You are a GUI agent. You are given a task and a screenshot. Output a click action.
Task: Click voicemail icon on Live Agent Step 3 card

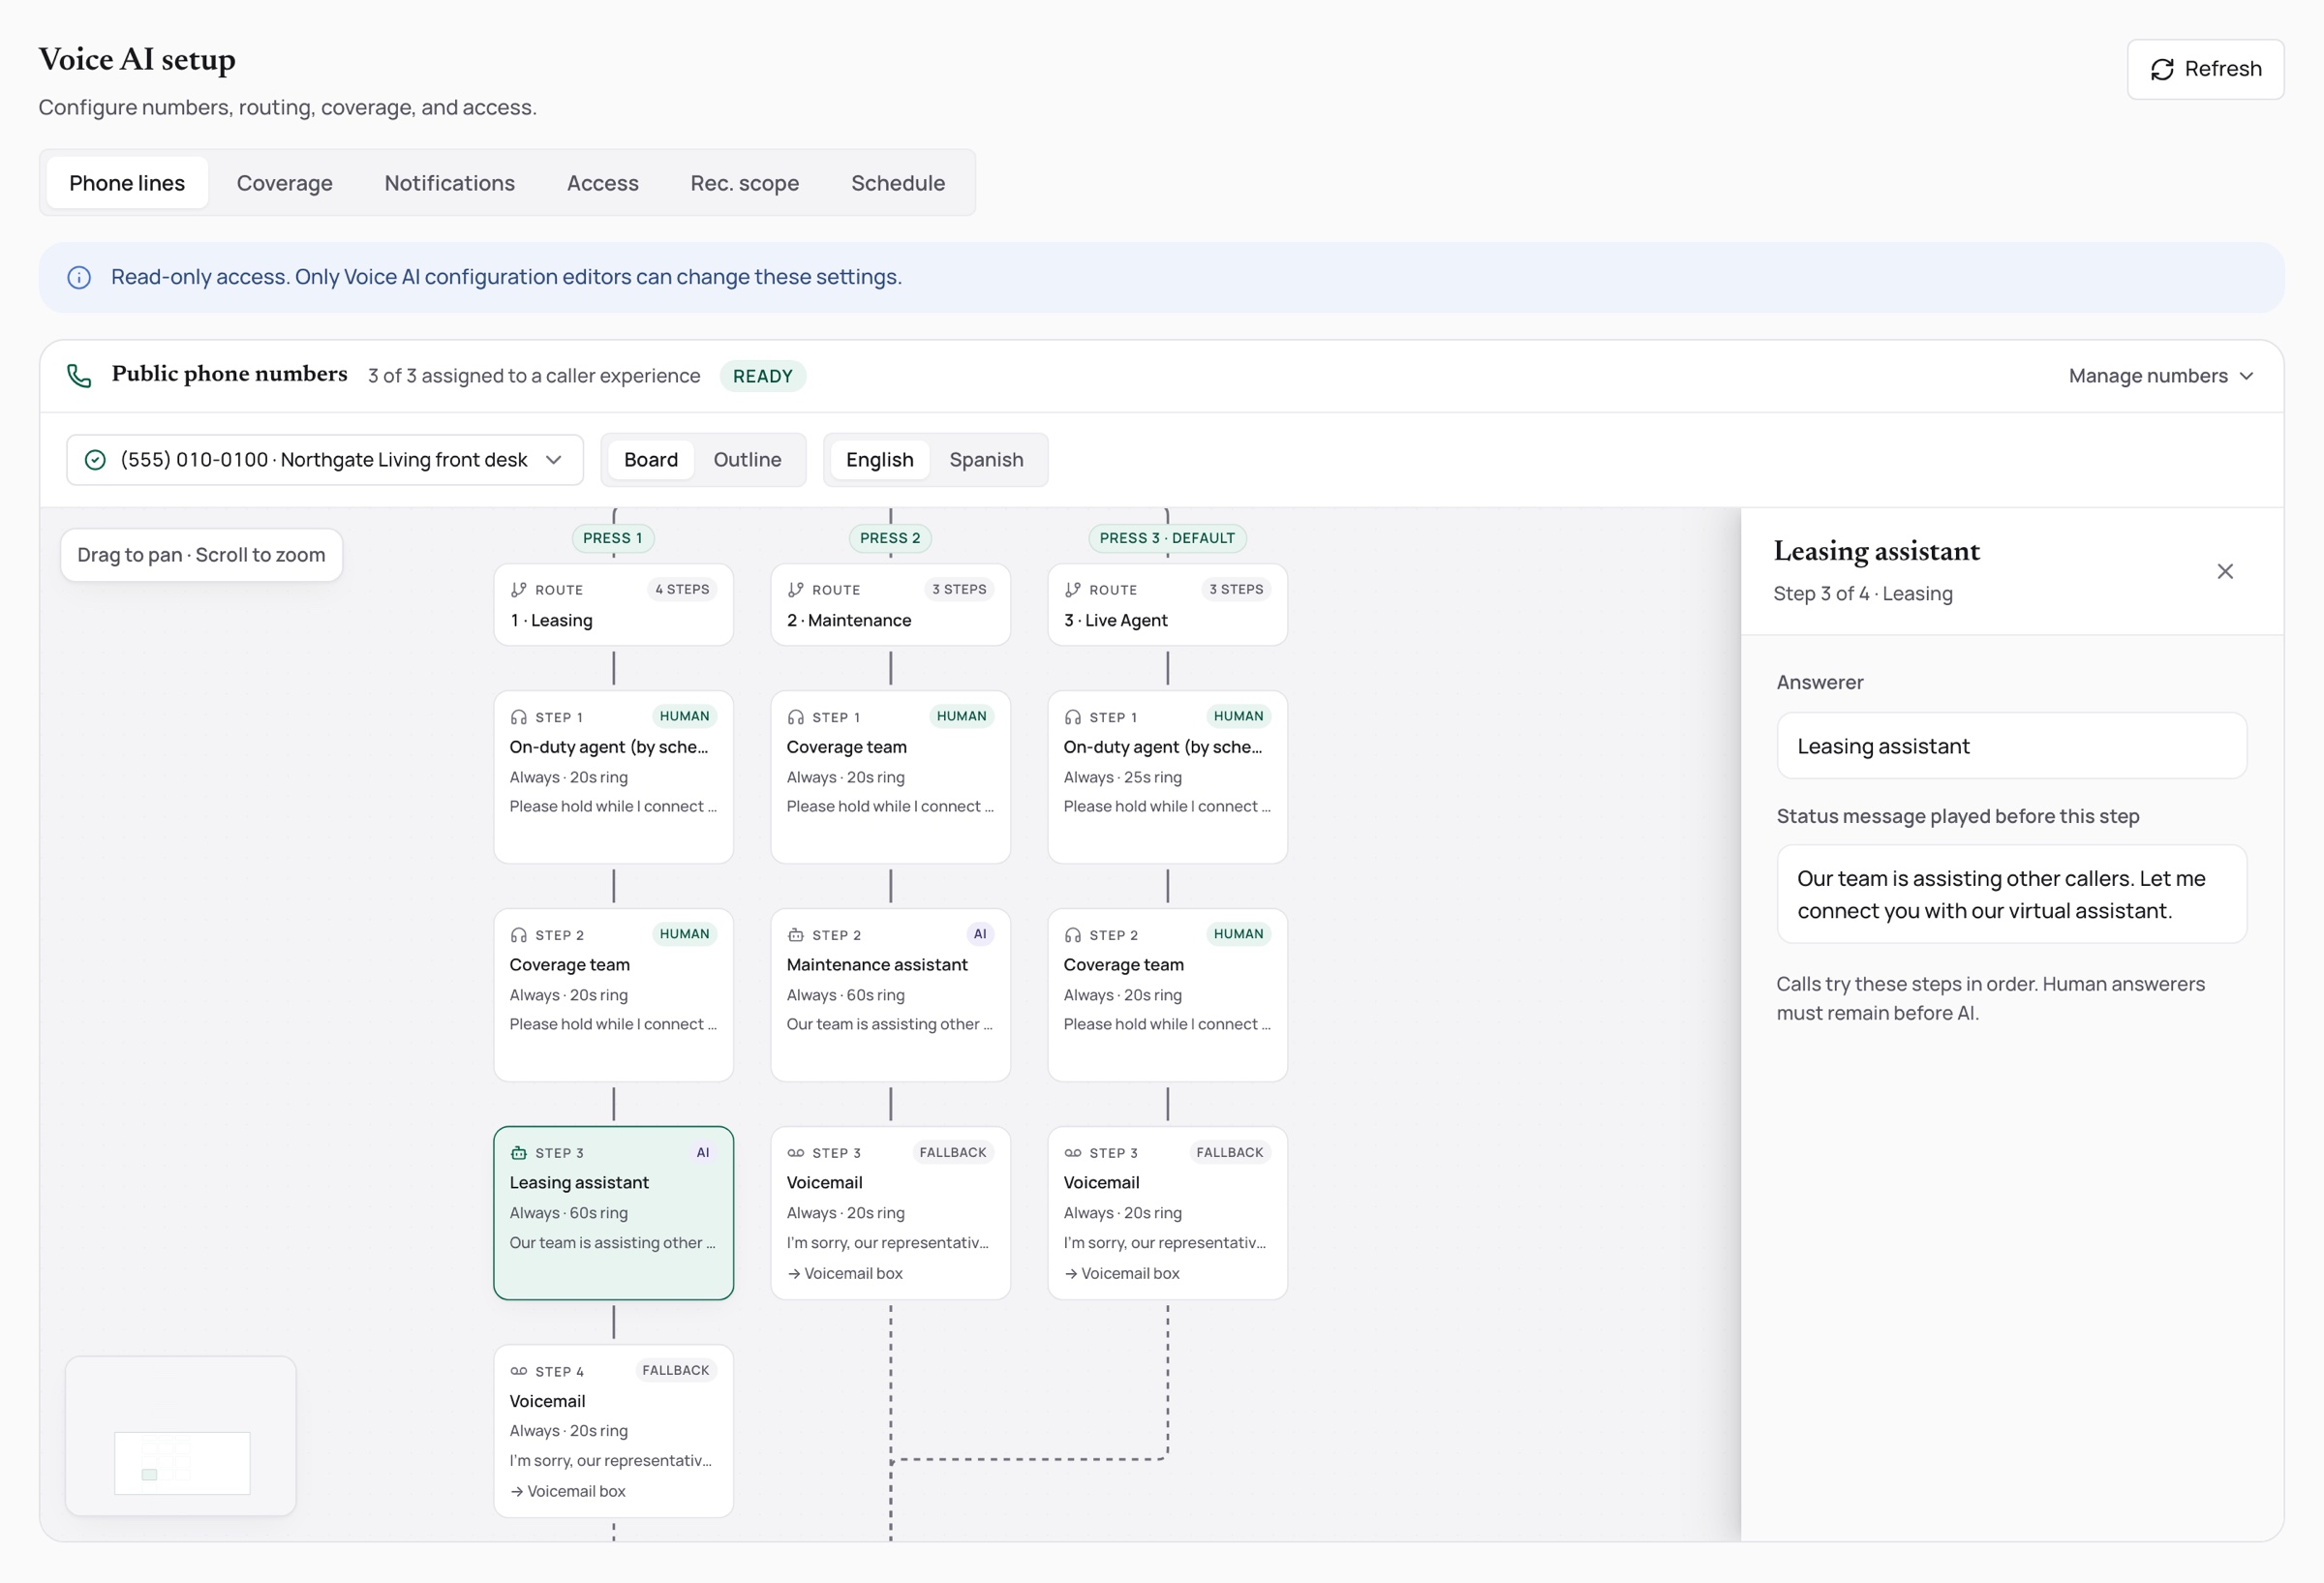[x=1072, y=1153]
